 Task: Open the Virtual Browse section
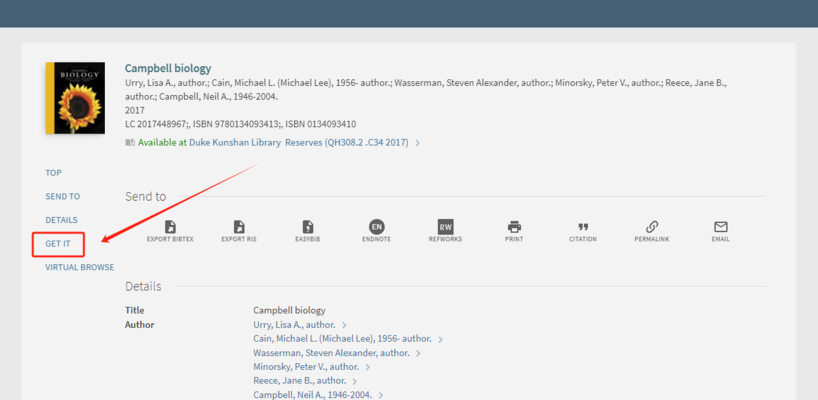click(x=79, y=267)
